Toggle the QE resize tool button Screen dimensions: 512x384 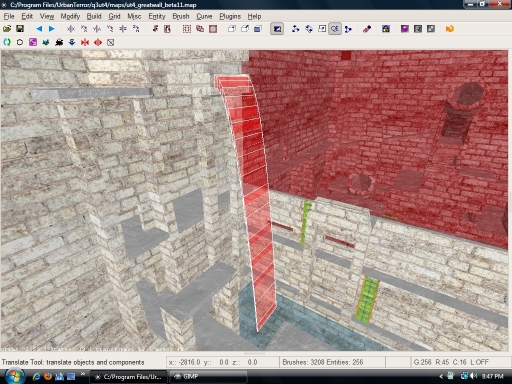[x=335, y=29]
